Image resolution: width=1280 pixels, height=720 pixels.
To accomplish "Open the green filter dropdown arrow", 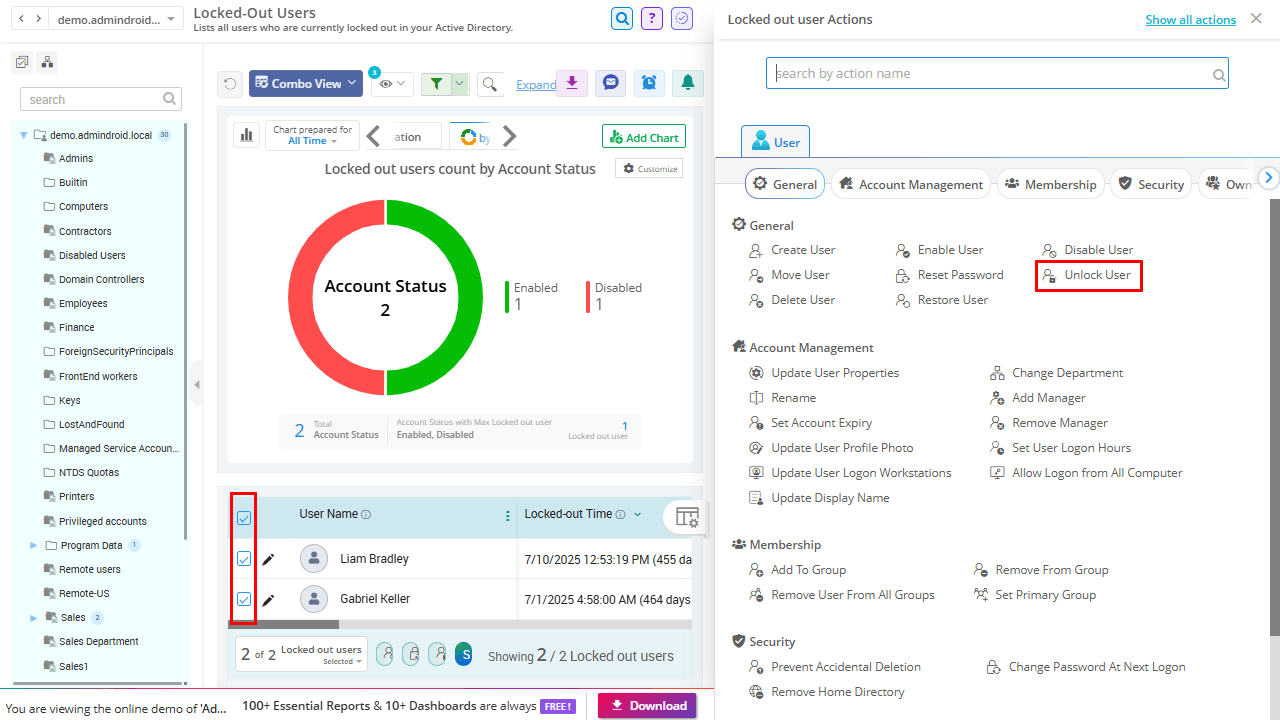I will click(459, 84).
